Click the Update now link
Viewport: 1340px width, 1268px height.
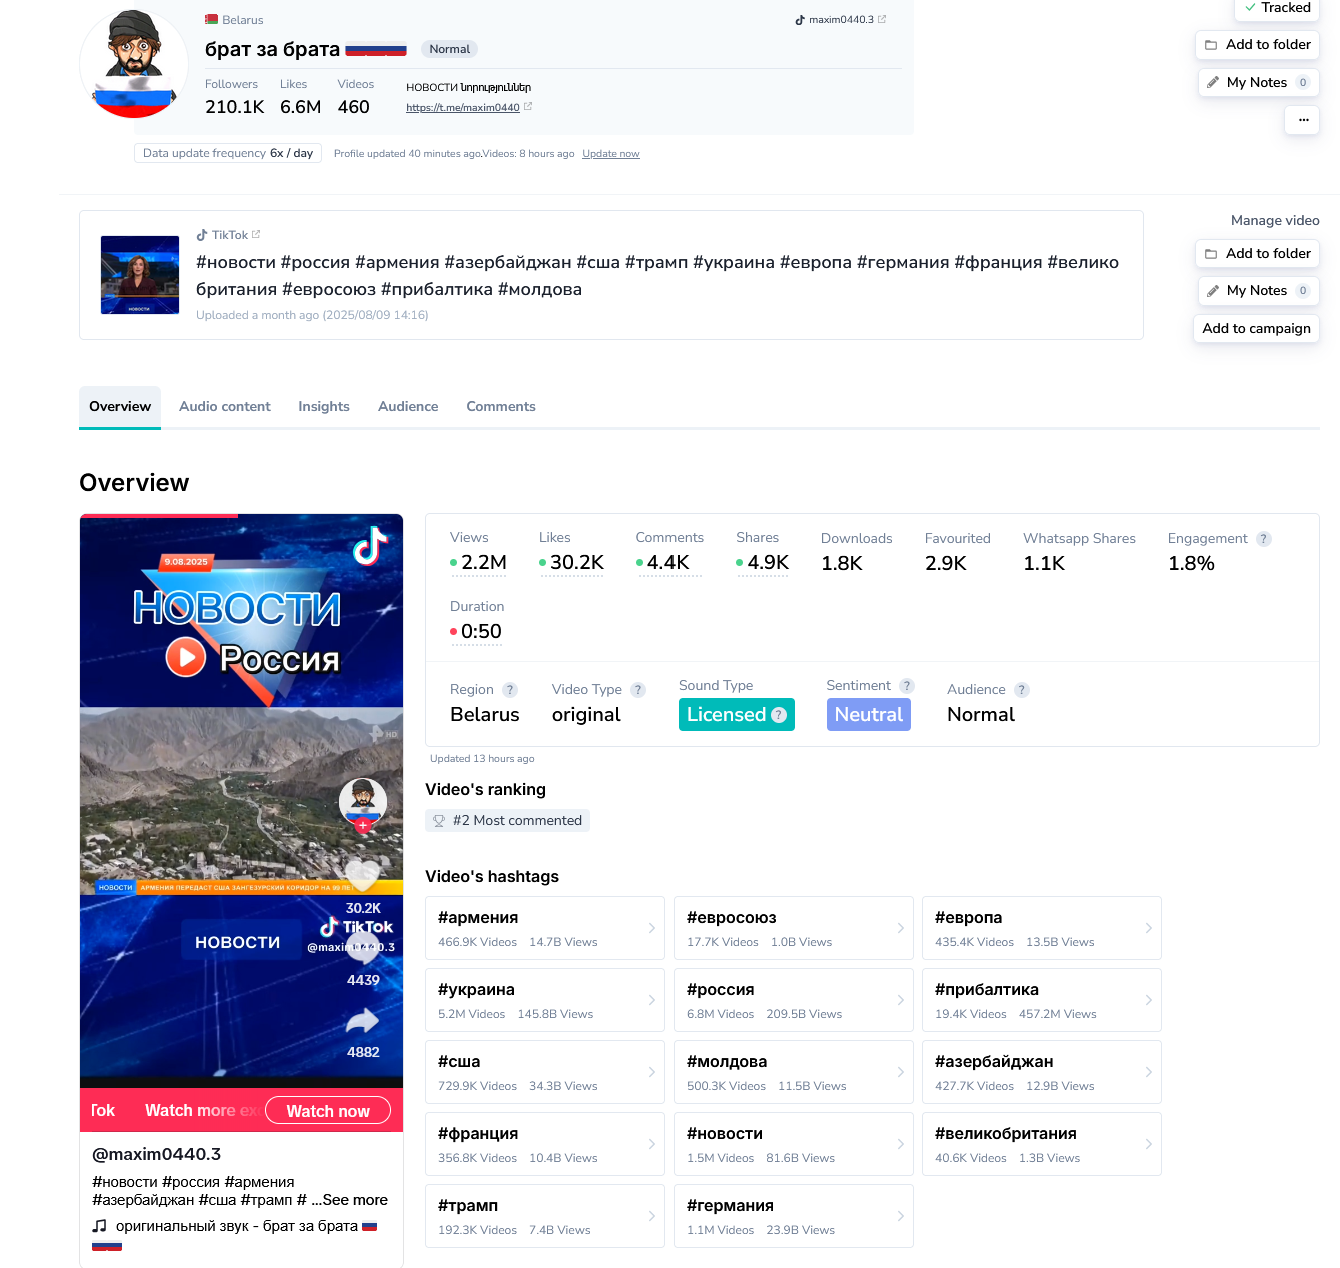(611, 154)
